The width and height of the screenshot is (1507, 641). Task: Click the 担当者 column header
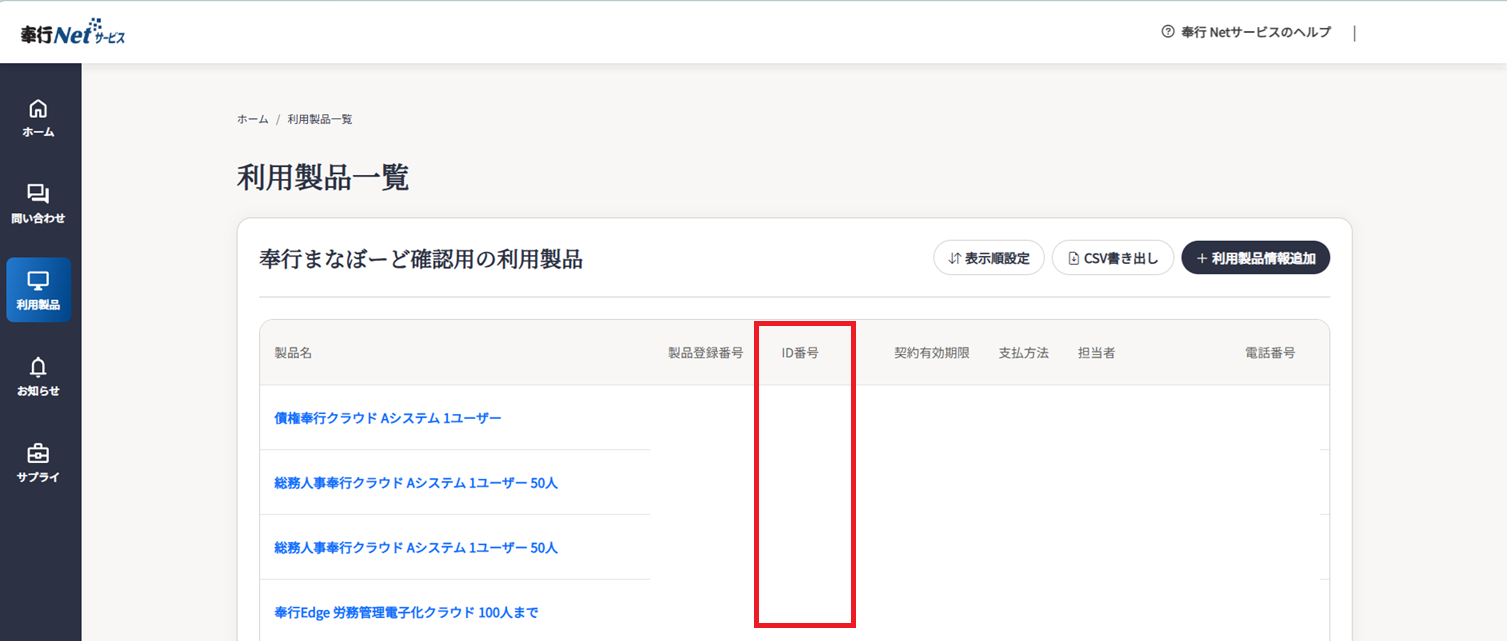1097,353
